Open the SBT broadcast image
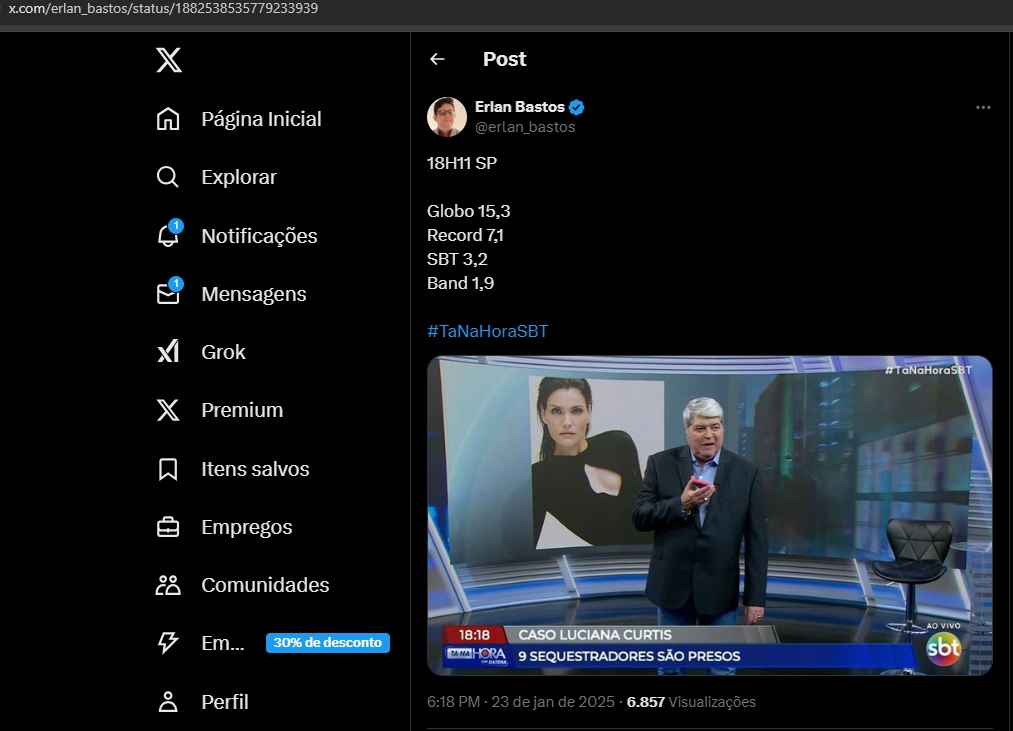1013x731 pixels. pos(709,515)
